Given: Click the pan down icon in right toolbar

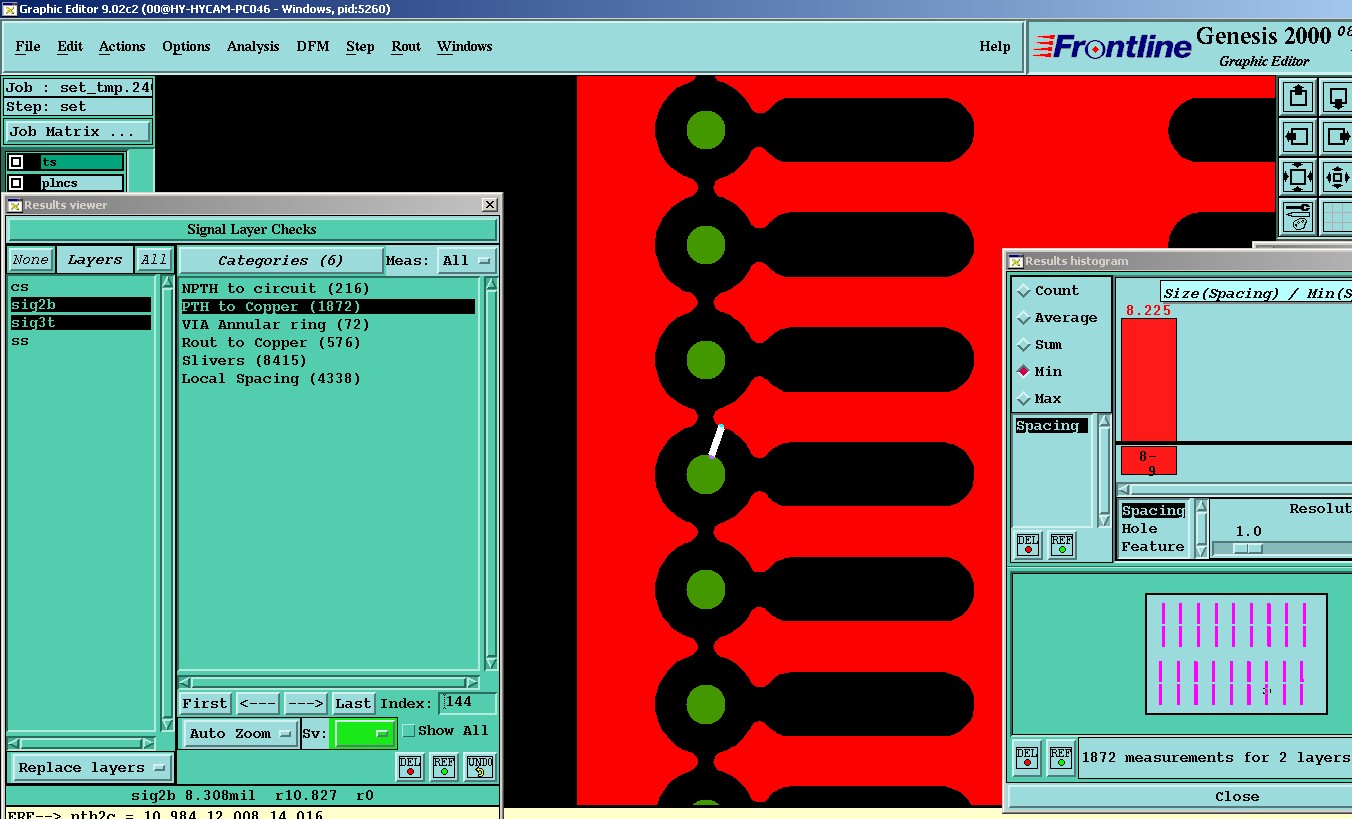Looking at the screenshot, I should point(1337,97).
